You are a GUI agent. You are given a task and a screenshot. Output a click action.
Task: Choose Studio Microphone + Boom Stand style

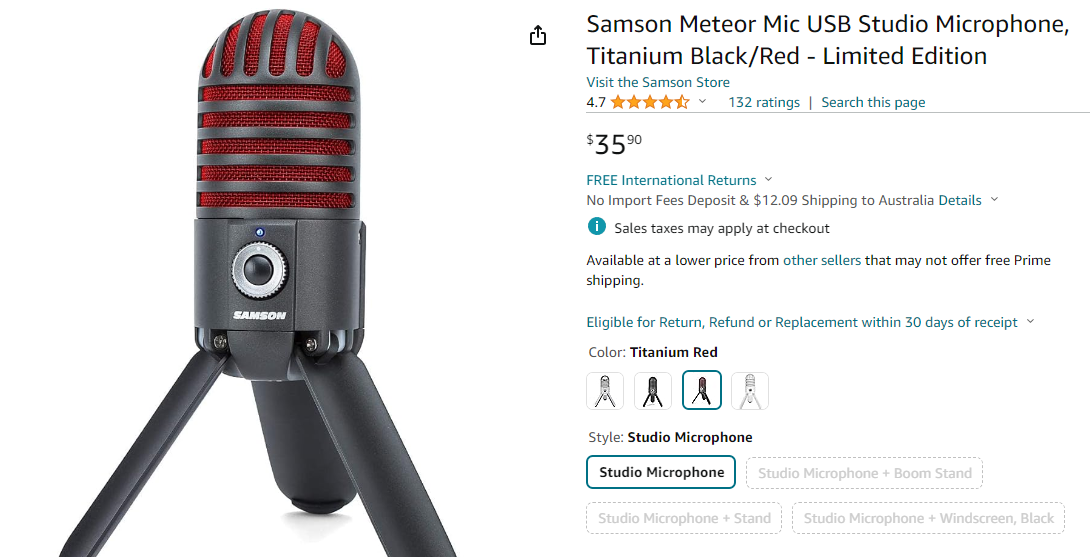pos(865,473)
